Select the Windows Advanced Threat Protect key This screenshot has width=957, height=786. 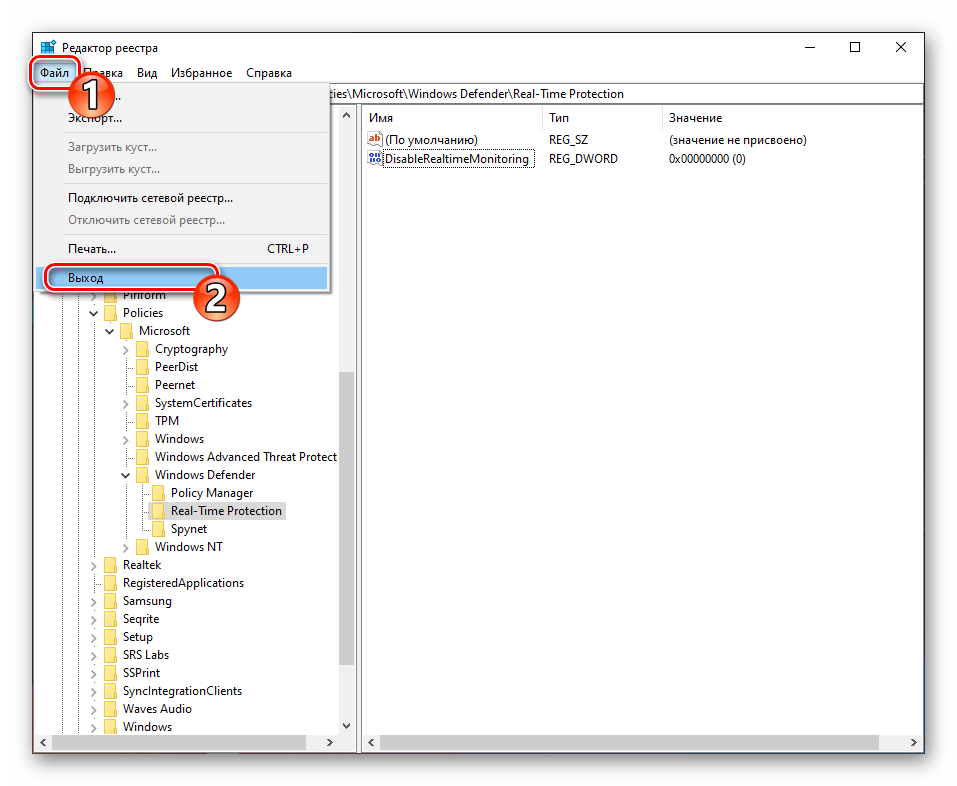(x=245, y=457)
